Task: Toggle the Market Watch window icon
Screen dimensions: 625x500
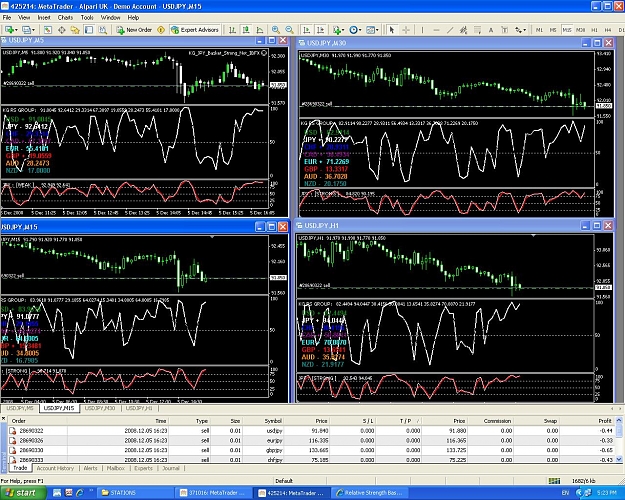Action: [48, 30]
